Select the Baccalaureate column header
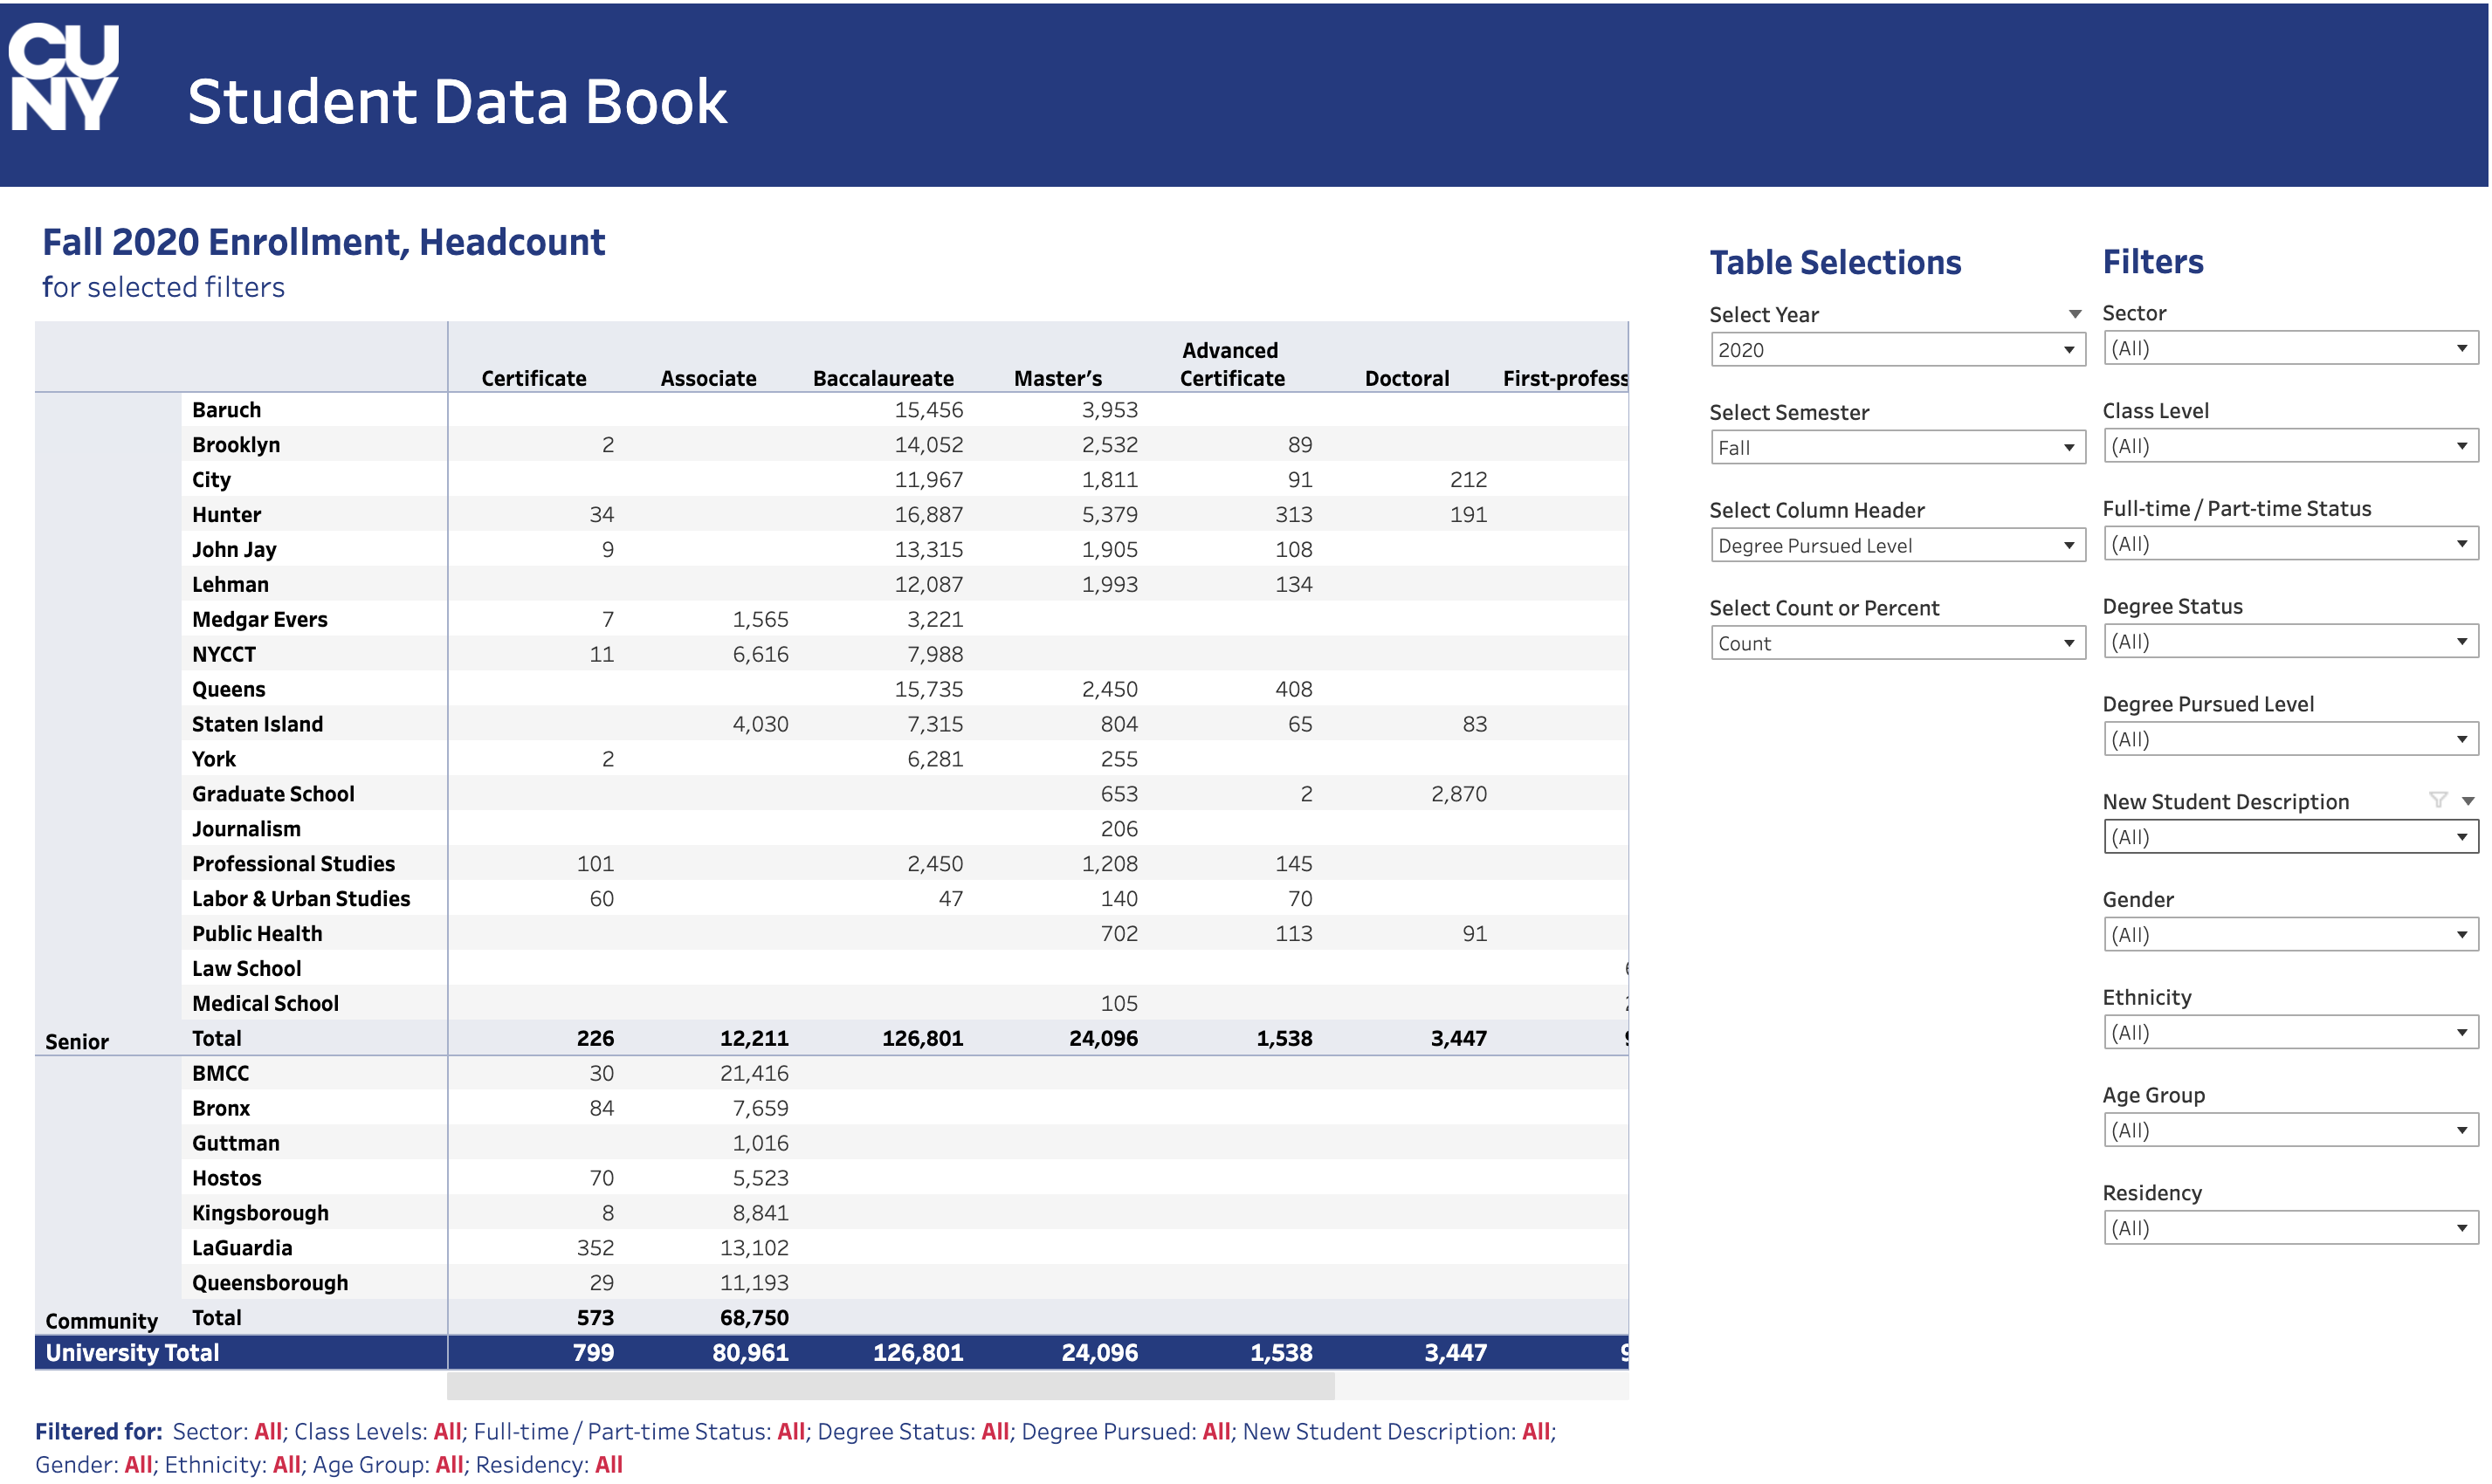The height and width of the screenshot is (1484, 2492). pos(883,378)
